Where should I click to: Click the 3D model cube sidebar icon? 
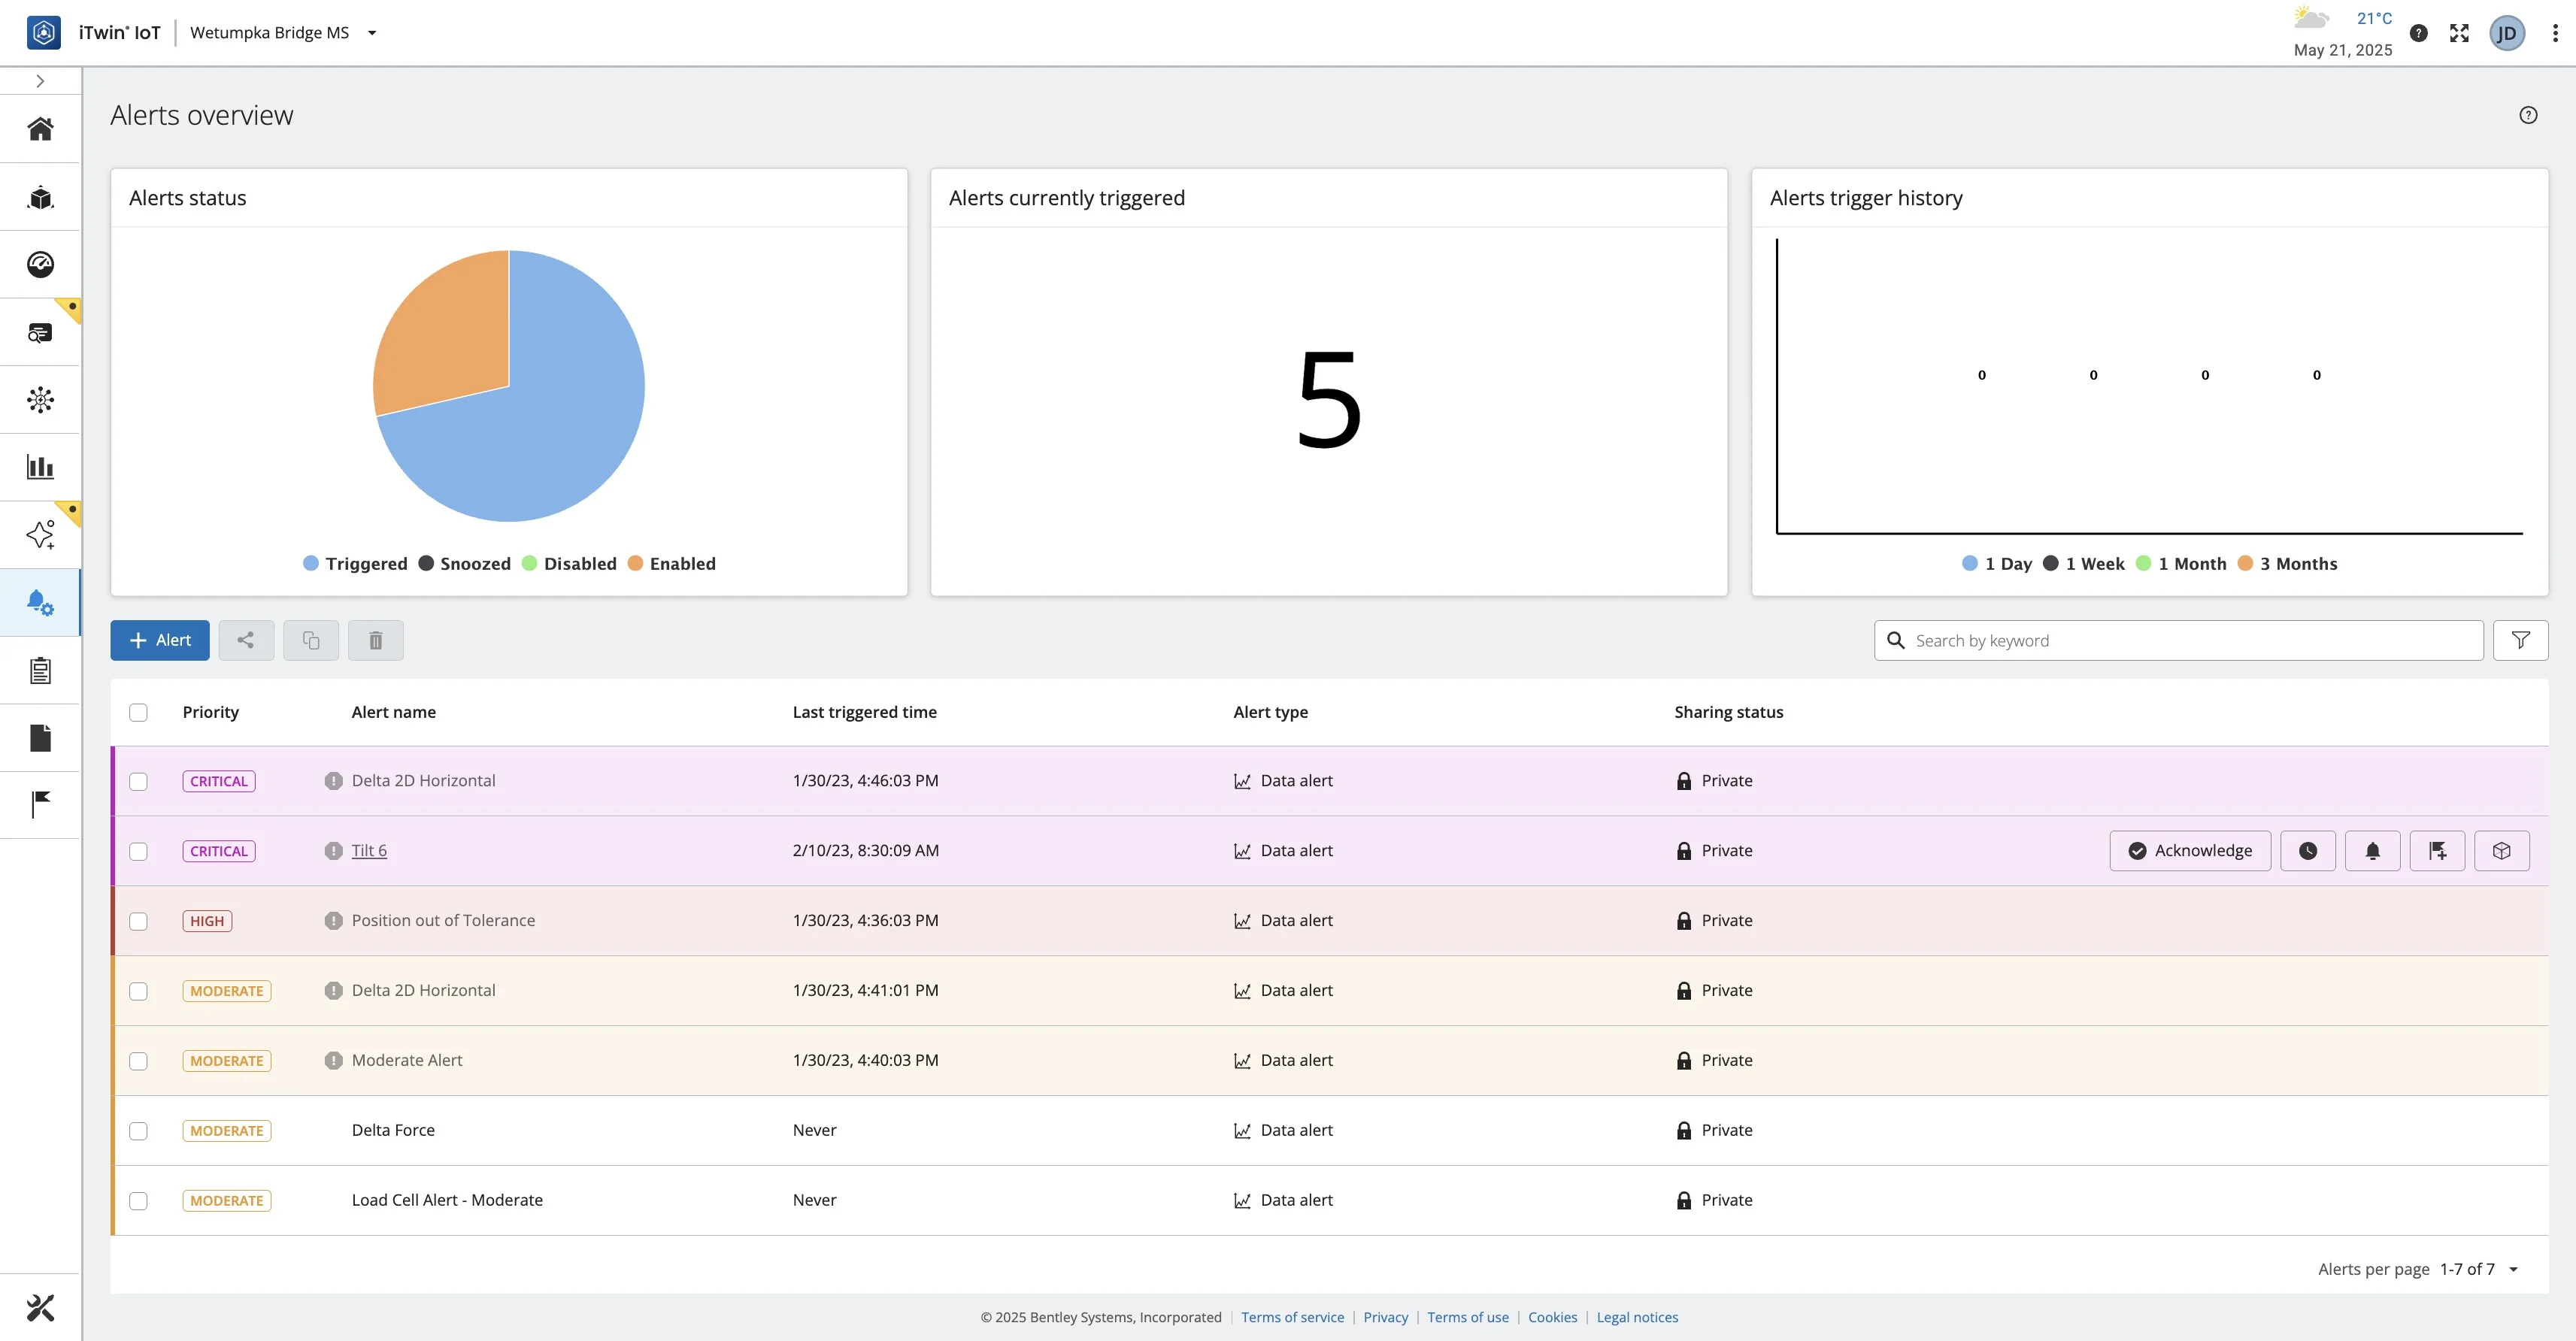pyautogui.click(x=40, y=197)
